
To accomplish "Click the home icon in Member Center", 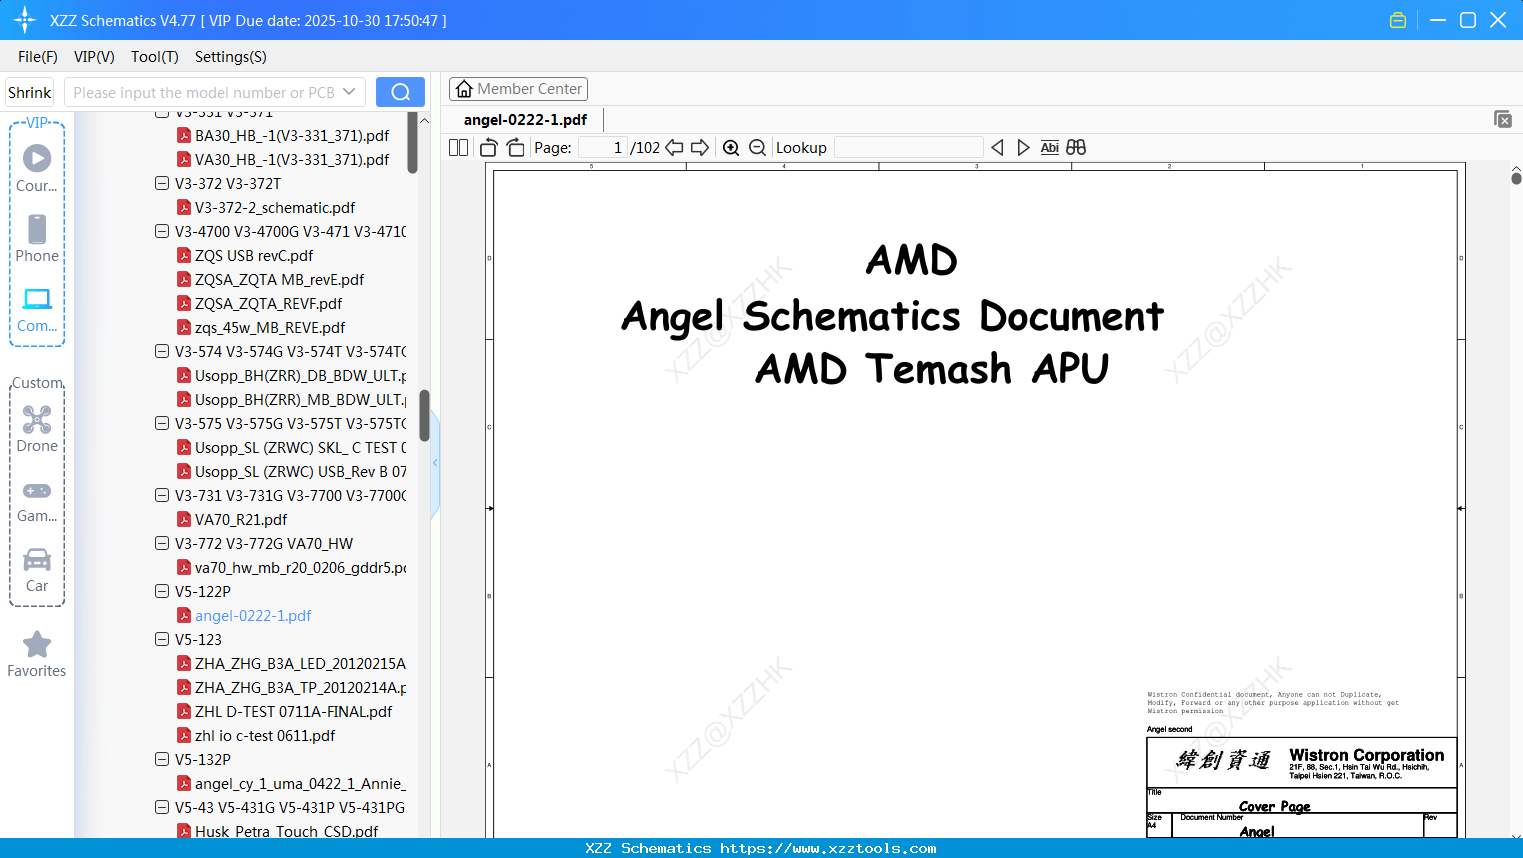I will pyautogui.click(x=464, y=89).
